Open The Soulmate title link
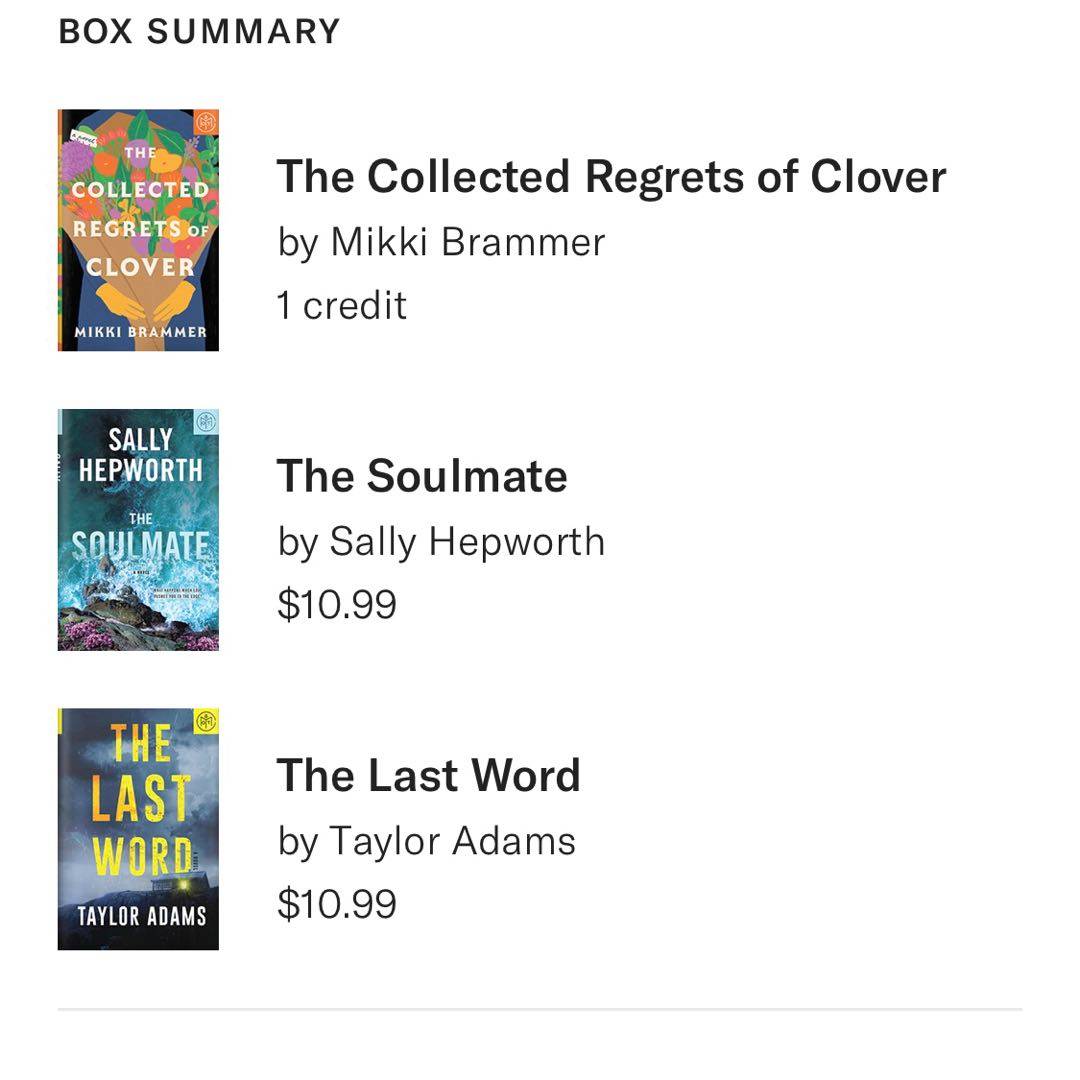 421,476
